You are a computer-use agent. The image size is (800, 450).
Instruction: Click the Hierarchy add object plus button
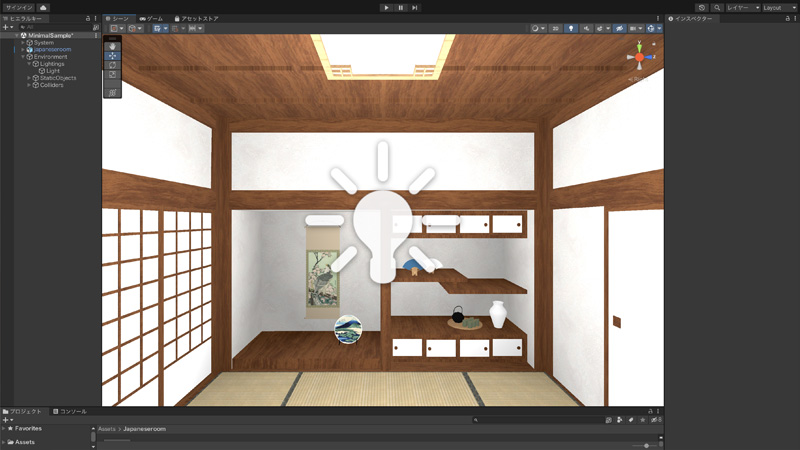coord(7,27)
